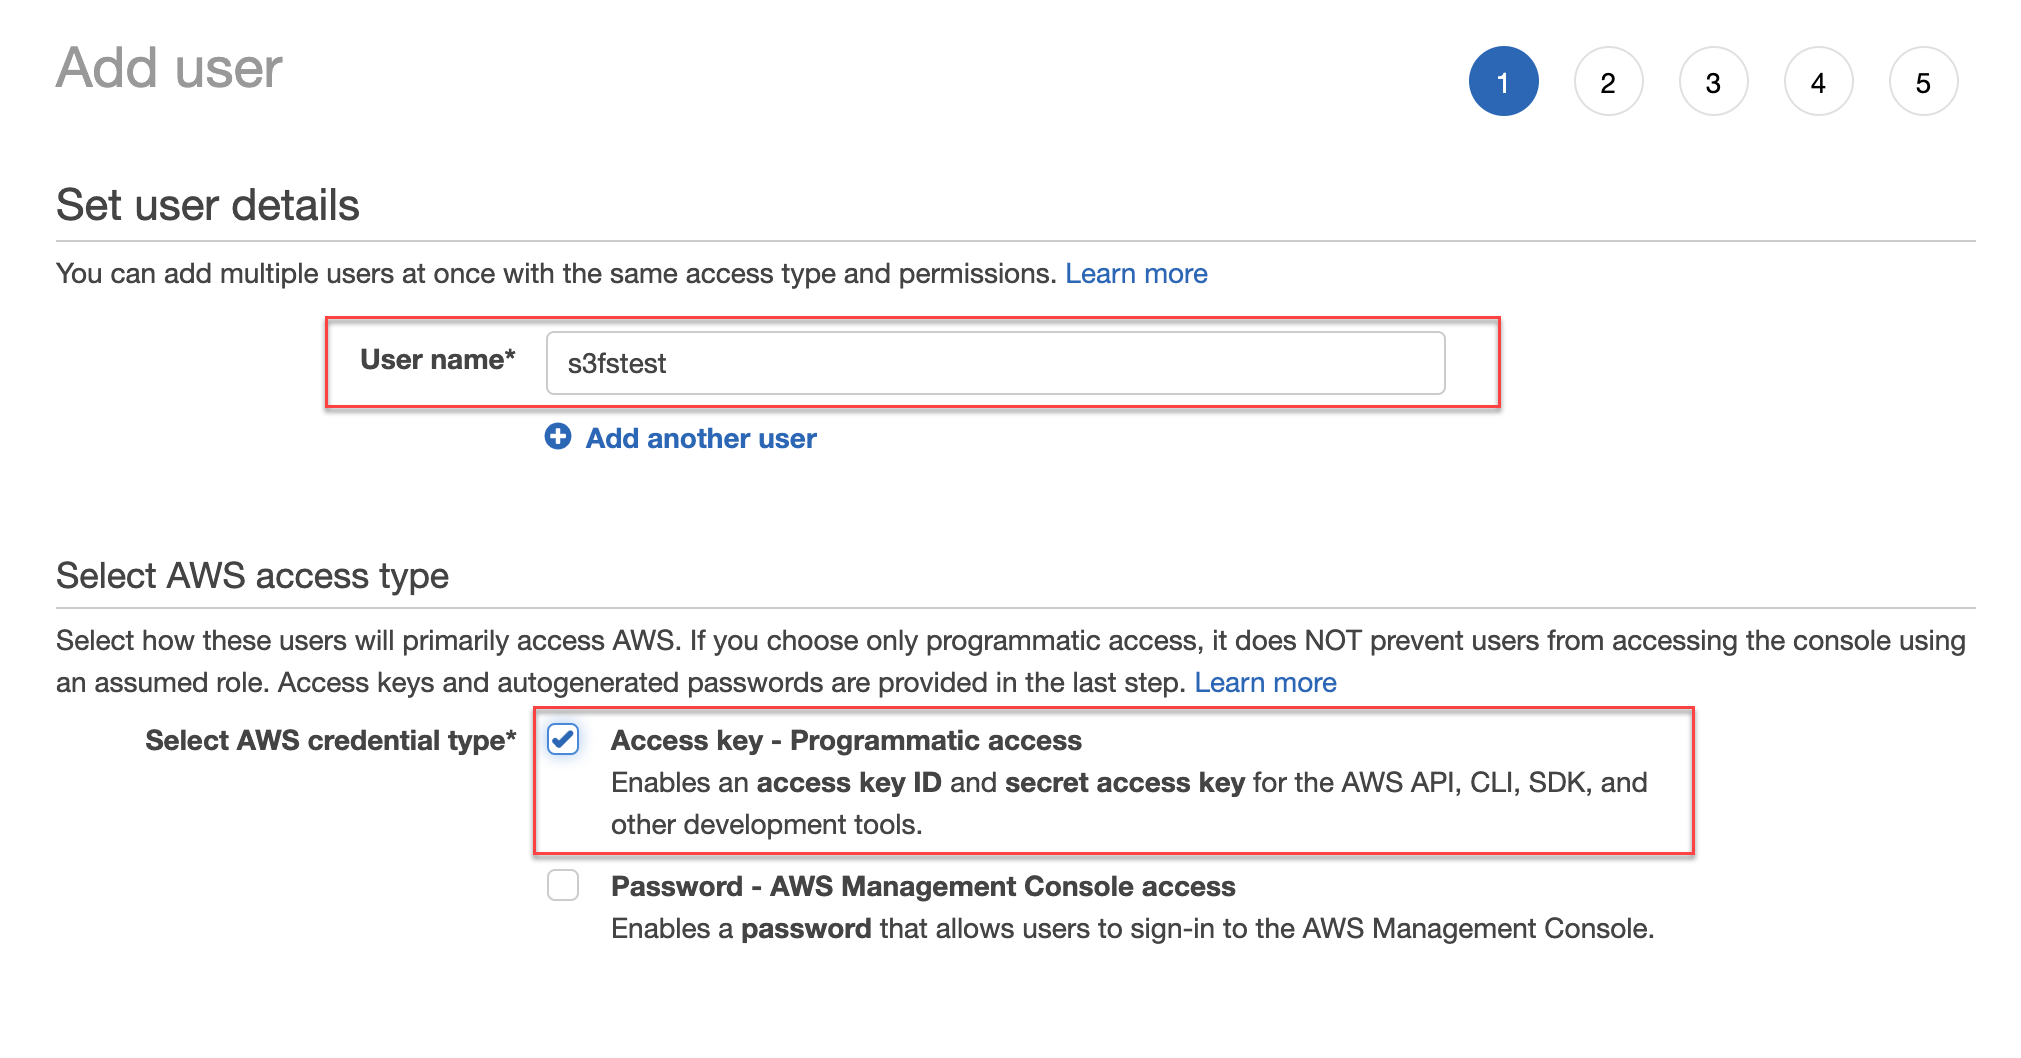This screenshot has width=2021, height=1058.
Task: Click the Password - AWS Management Console access label
Action: click(x=923, y=886)
